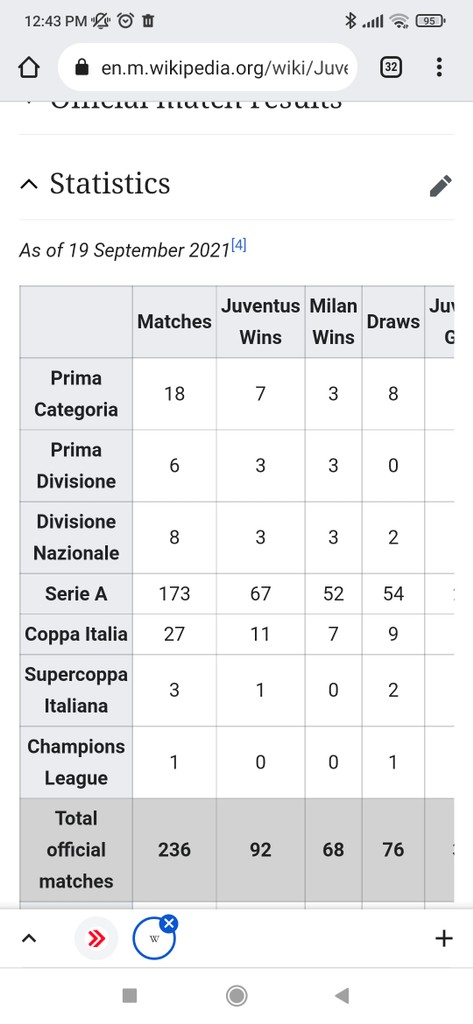
Task: Open citation reference [4]
Action: [238, 248]
